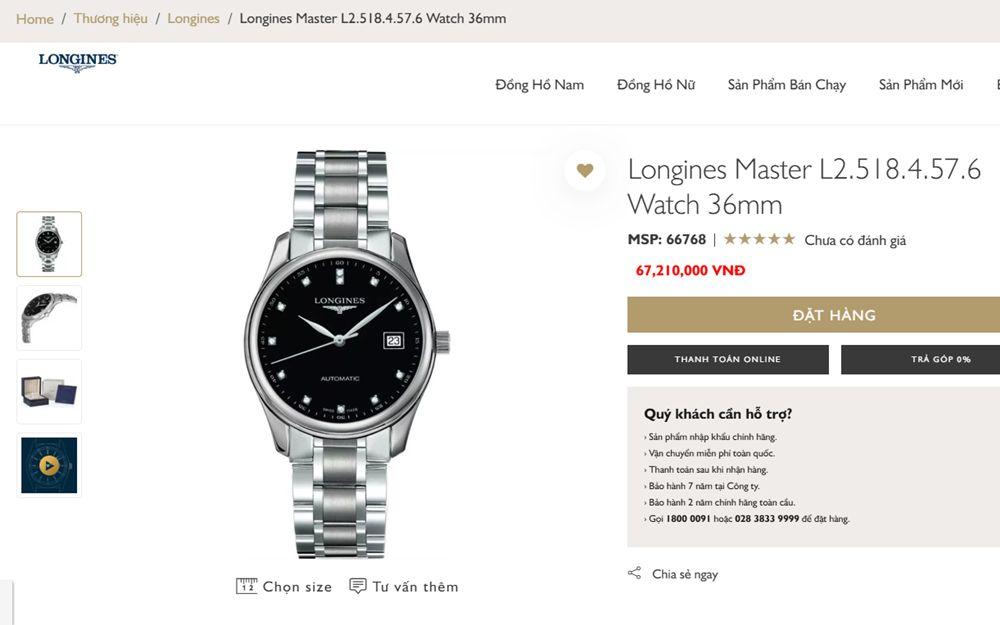Click the Longines logo
The width and height of the screenshot is (1000, 625).
[x=78, y=62]
